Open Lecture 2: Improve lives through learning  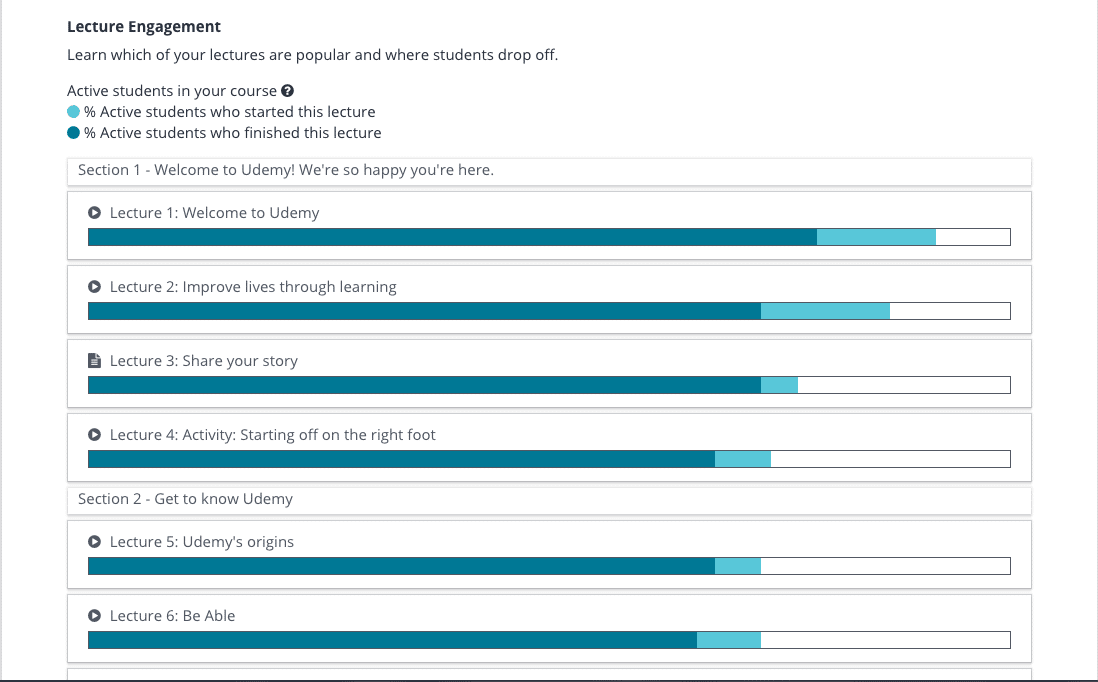[x=253, y=287]
